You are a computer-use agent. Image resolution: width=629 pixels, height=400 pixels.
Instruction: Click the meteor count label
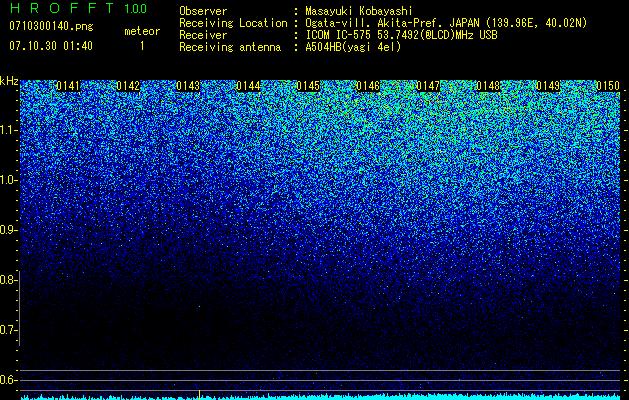(x=142, y=31)
